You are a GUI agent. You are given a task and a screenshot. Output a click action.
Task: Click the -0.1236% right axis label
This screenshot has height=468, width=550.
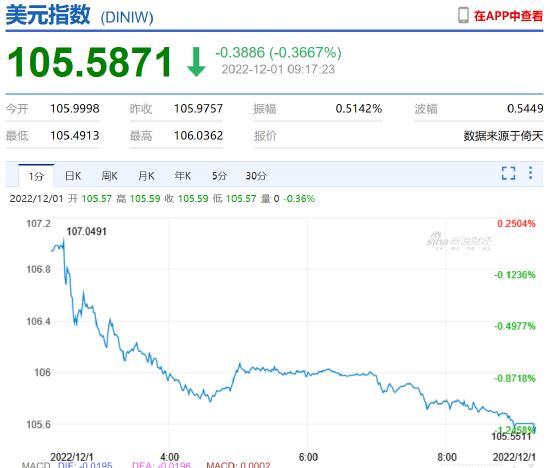click(515, 275)
